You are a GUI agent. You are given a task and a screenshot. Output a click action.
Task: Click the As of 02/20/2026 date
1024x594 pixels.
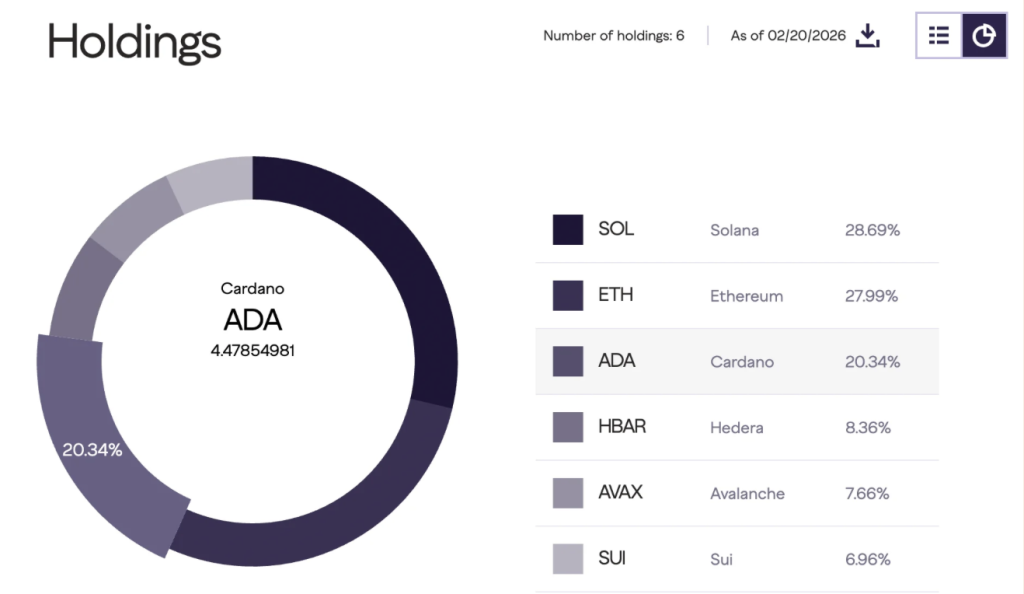788,36
